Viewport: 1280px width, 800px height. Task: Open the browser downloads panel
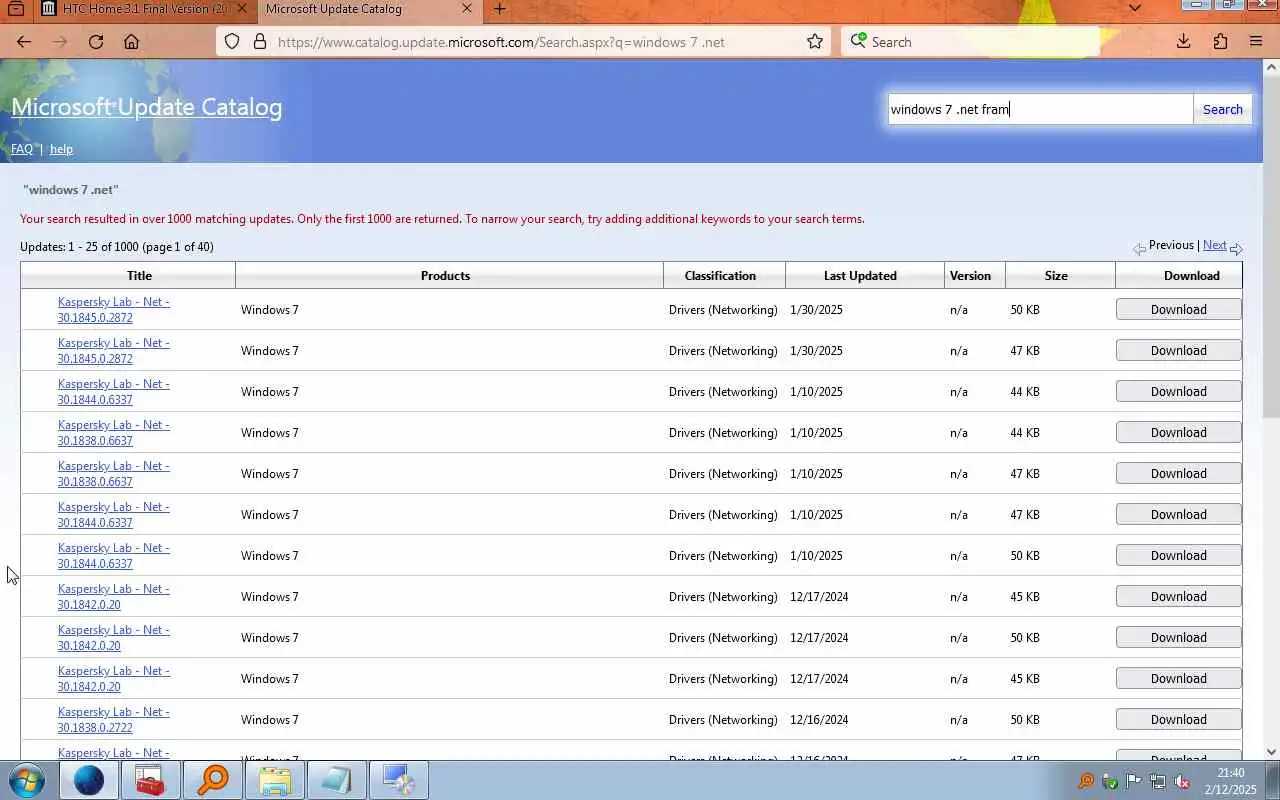coord(1183,42)
